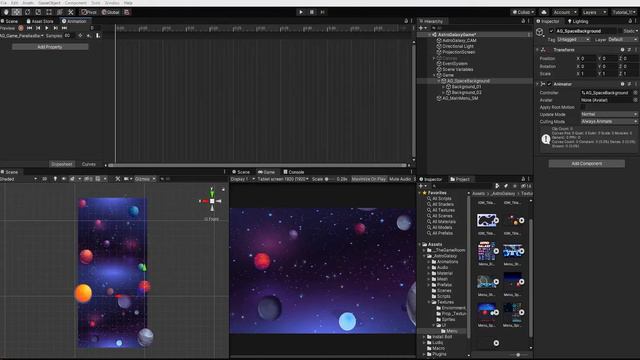Select the Transform tool in the toolbar
Screen dimensions: 640x360
60,12
